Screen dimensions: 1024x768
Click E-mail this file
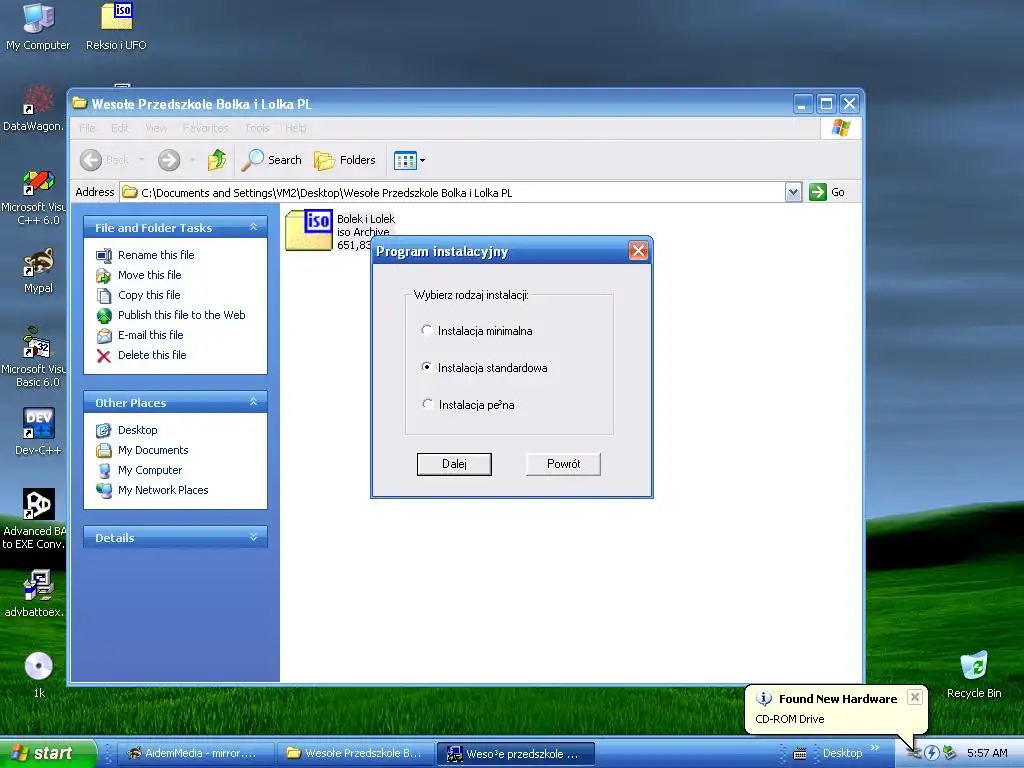click(150, 335)
